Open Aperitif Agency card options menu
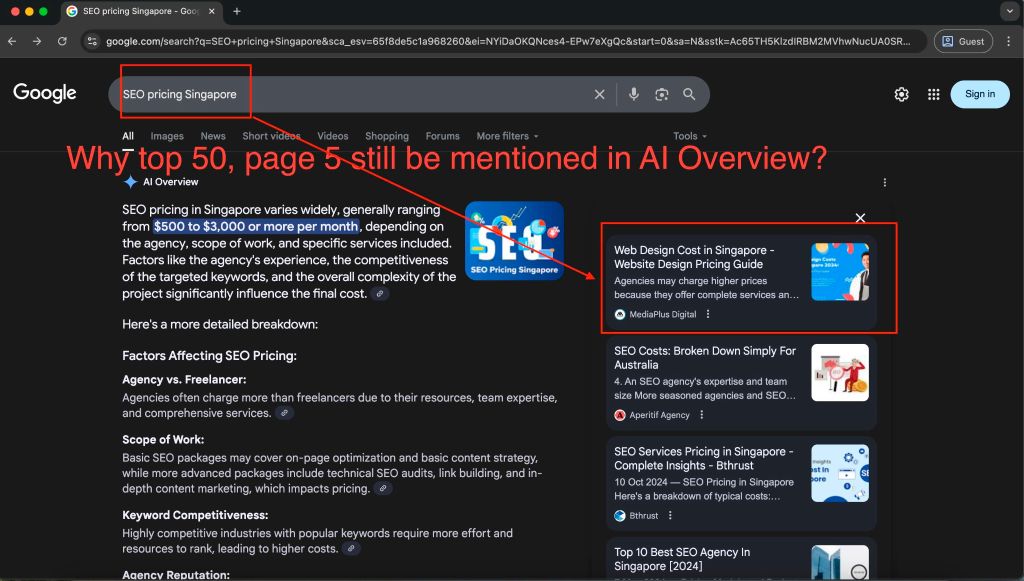1024x581 pixels. tap(701, 415)
